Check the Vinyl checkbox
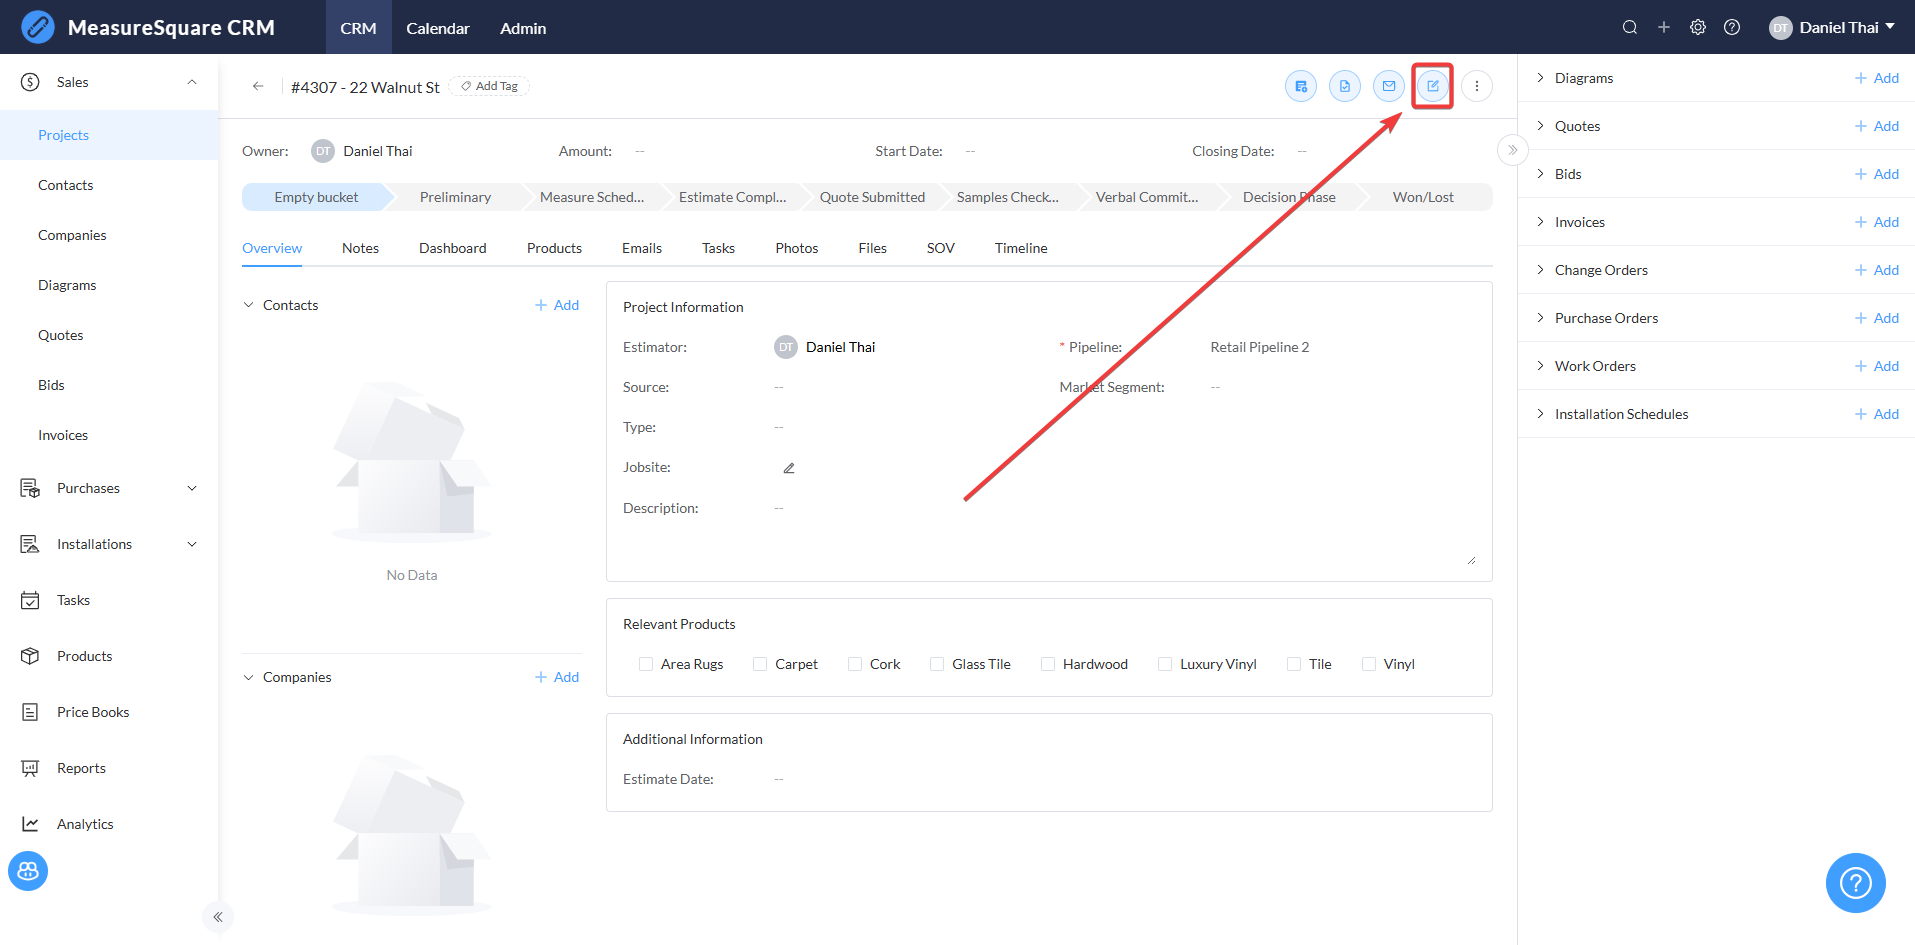This screenshot has height=945, width=1915. click(x=1369, y=664)
